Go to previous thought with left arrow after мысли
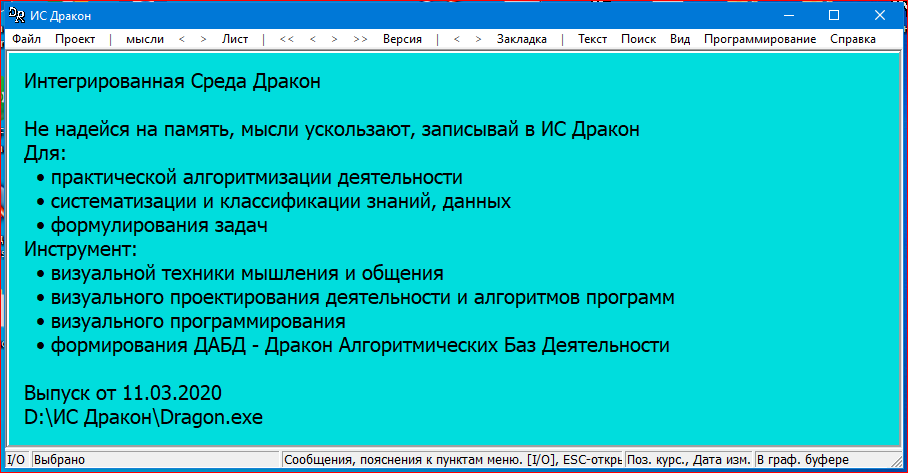The height and width of the screenshot is (473, 908). point(181,39)
